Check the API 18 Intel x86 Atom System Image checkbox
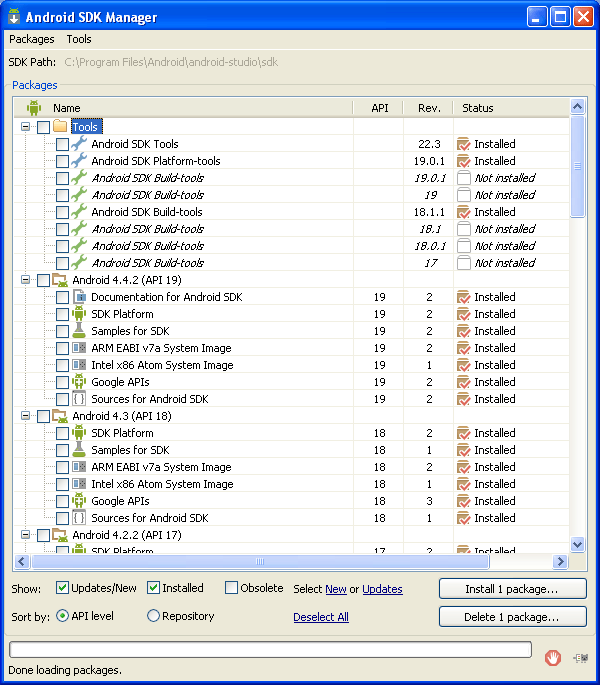 [62, 484]
